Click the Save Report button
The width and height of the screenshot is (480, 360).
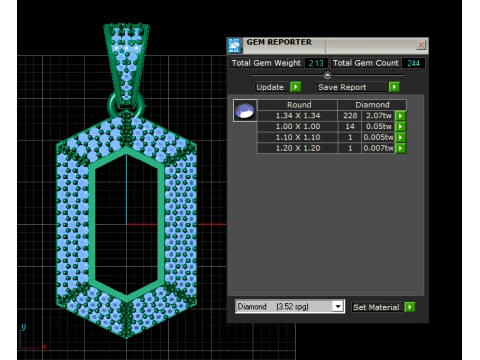(352, 87)
